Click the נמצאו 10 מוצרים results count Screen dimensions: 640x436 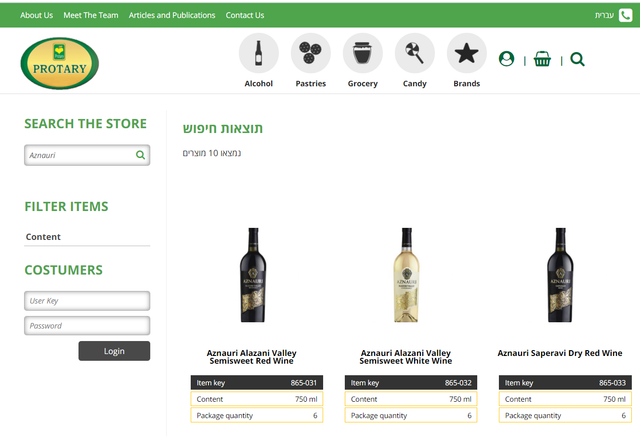click(x=212, y=153)
